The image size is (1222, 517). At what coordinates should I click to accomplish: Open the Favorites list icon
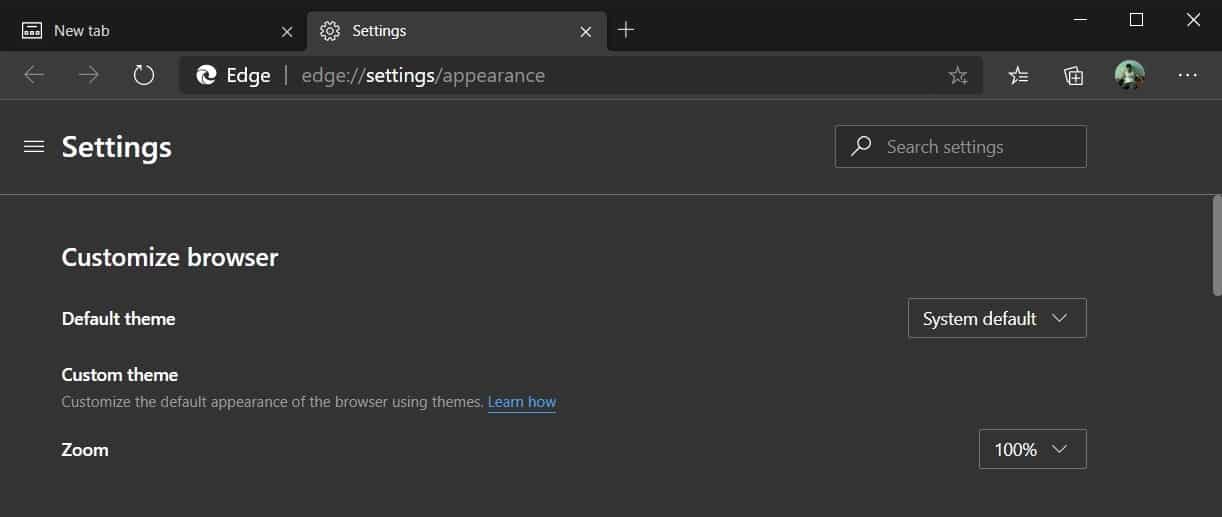tap(1018, 75)
